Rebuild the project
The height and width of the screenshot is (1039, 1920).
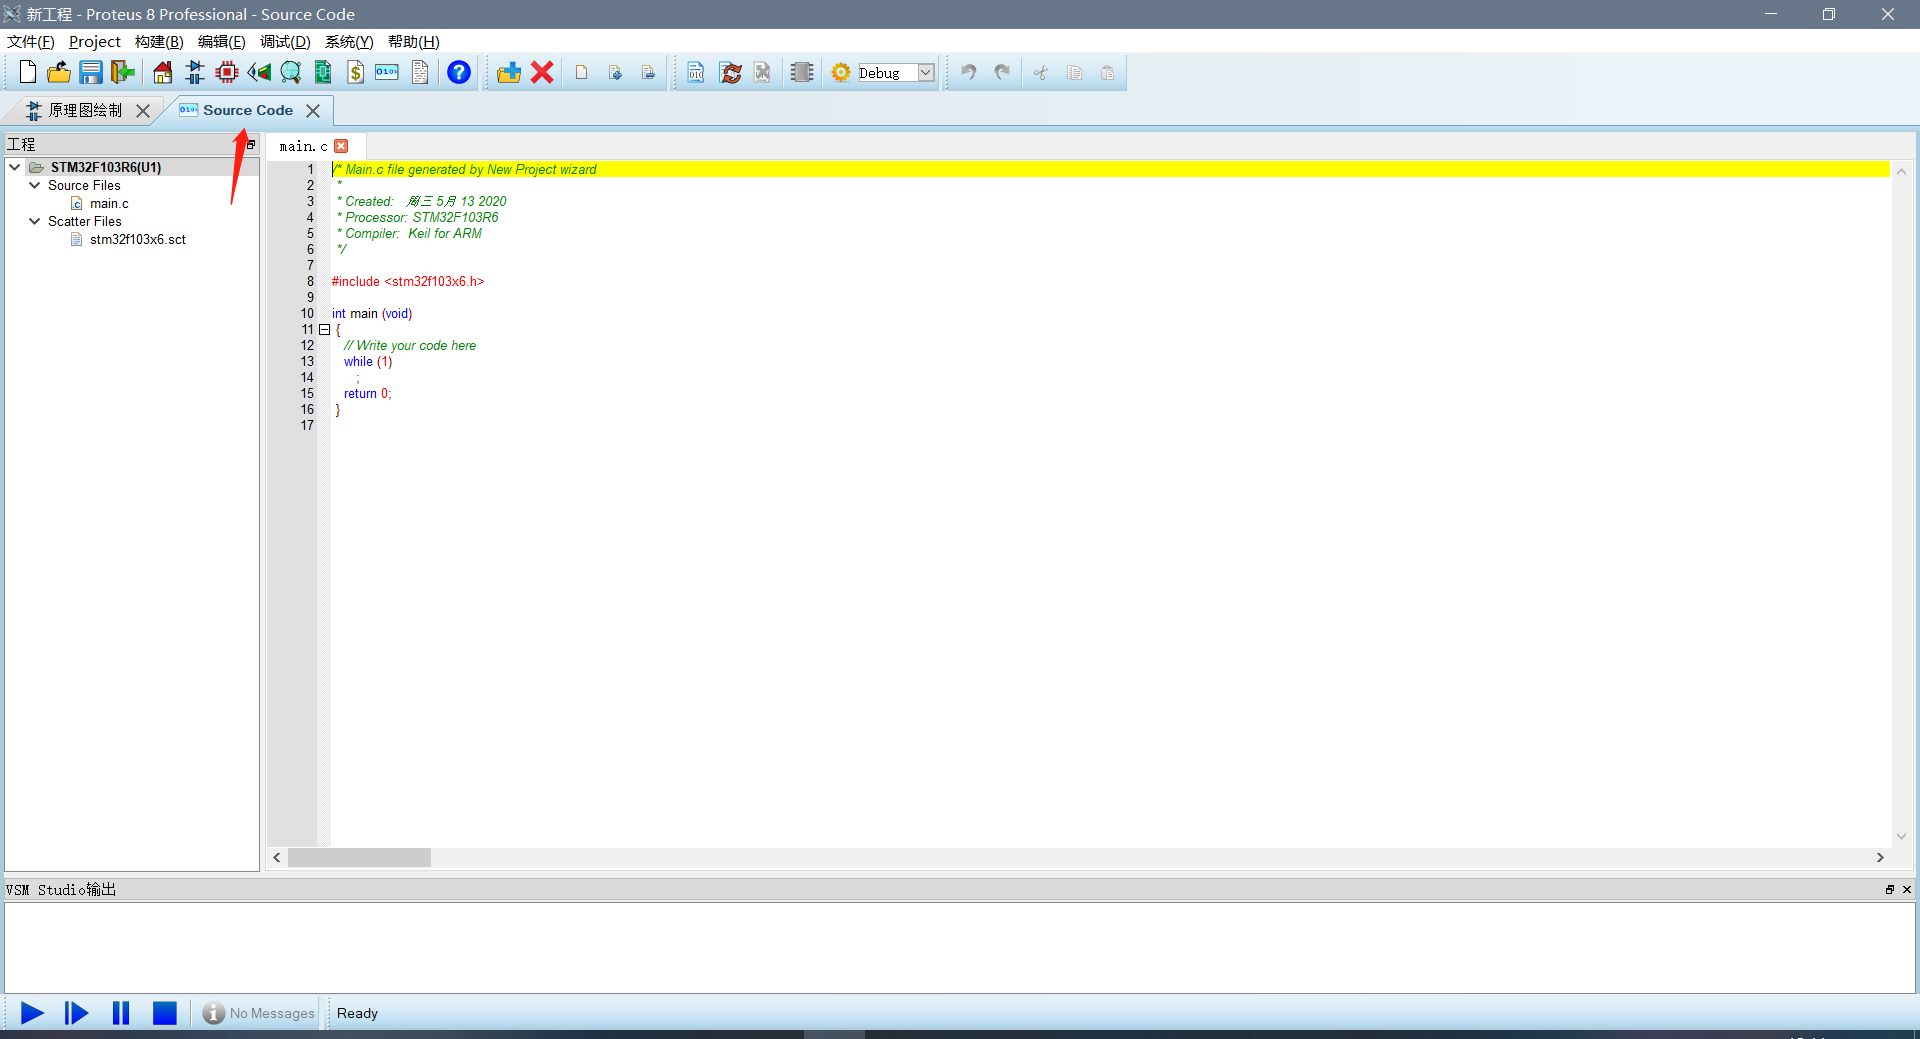(x=731, y=72)
